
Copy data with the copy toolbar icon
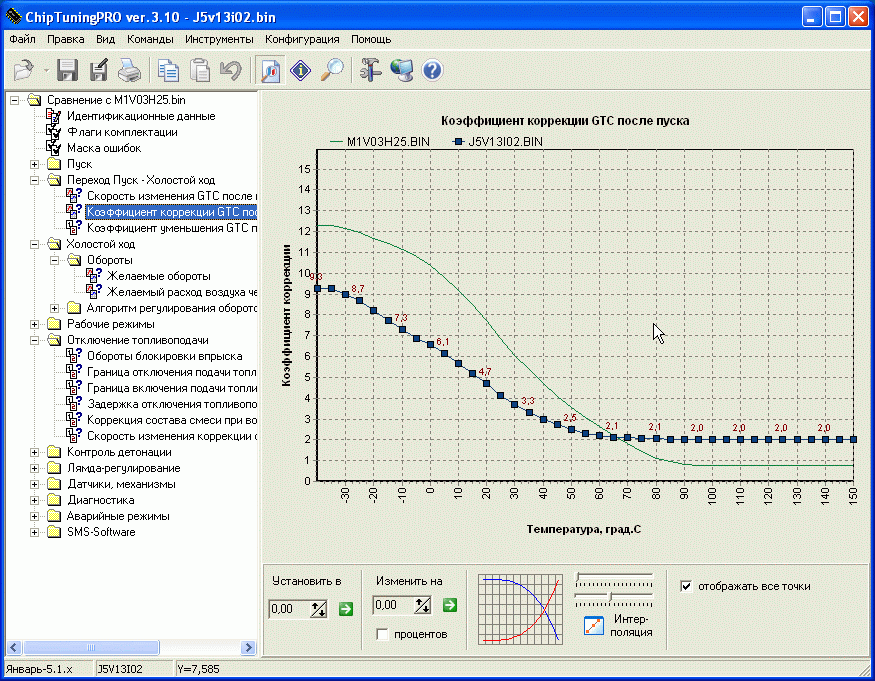(168, 70)
